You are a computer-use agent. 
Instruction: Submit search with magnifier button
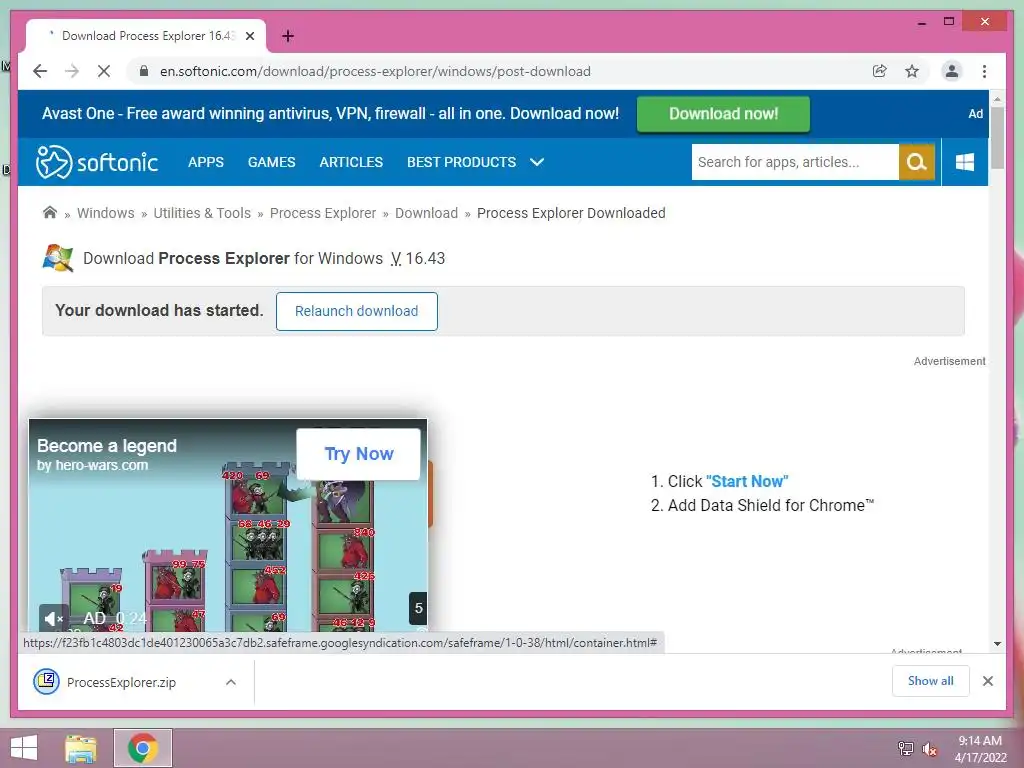[916, 162]
